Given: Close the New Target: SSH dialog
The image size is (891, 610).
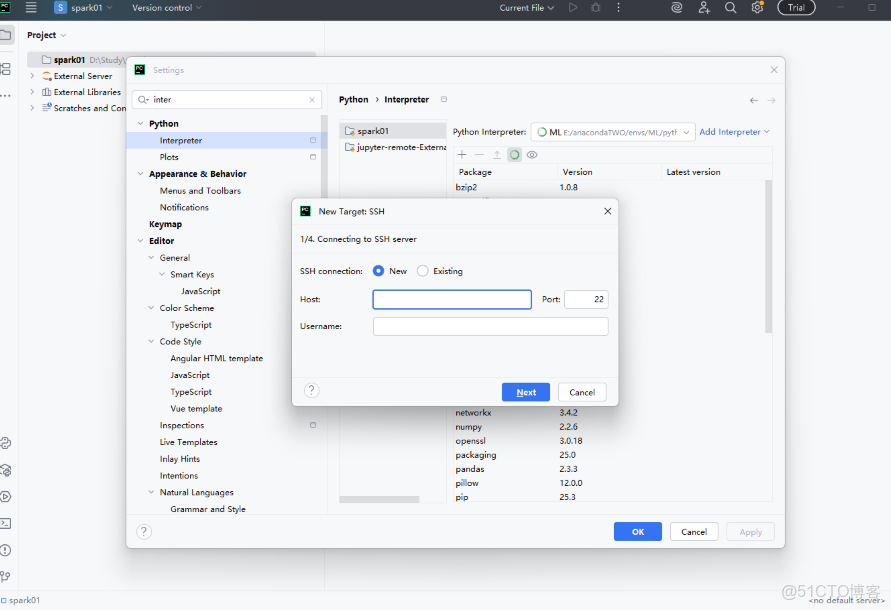Looking at the screenshot, I should point(607,211).
